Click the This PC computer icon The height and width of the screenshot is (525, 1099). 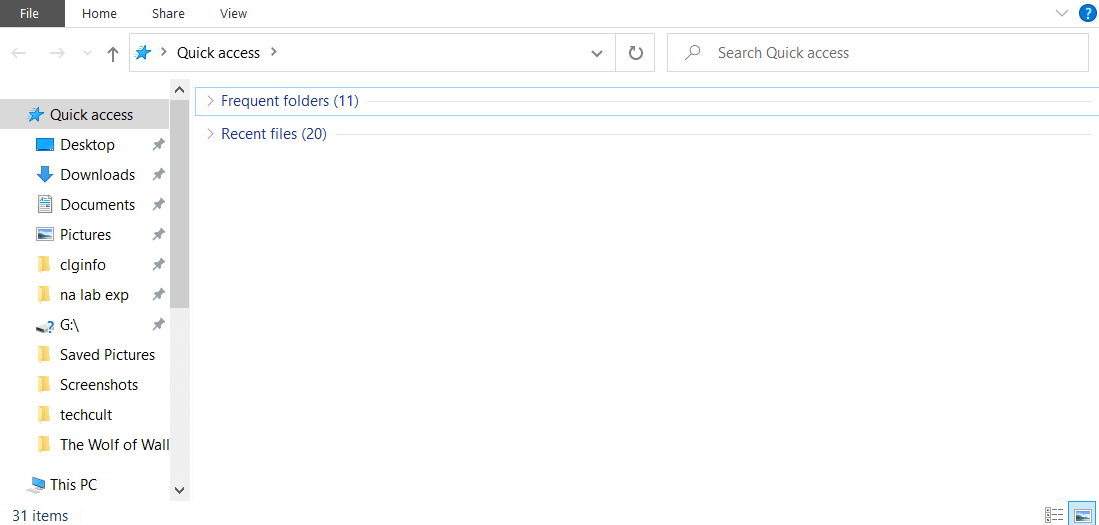coord(35,484)
